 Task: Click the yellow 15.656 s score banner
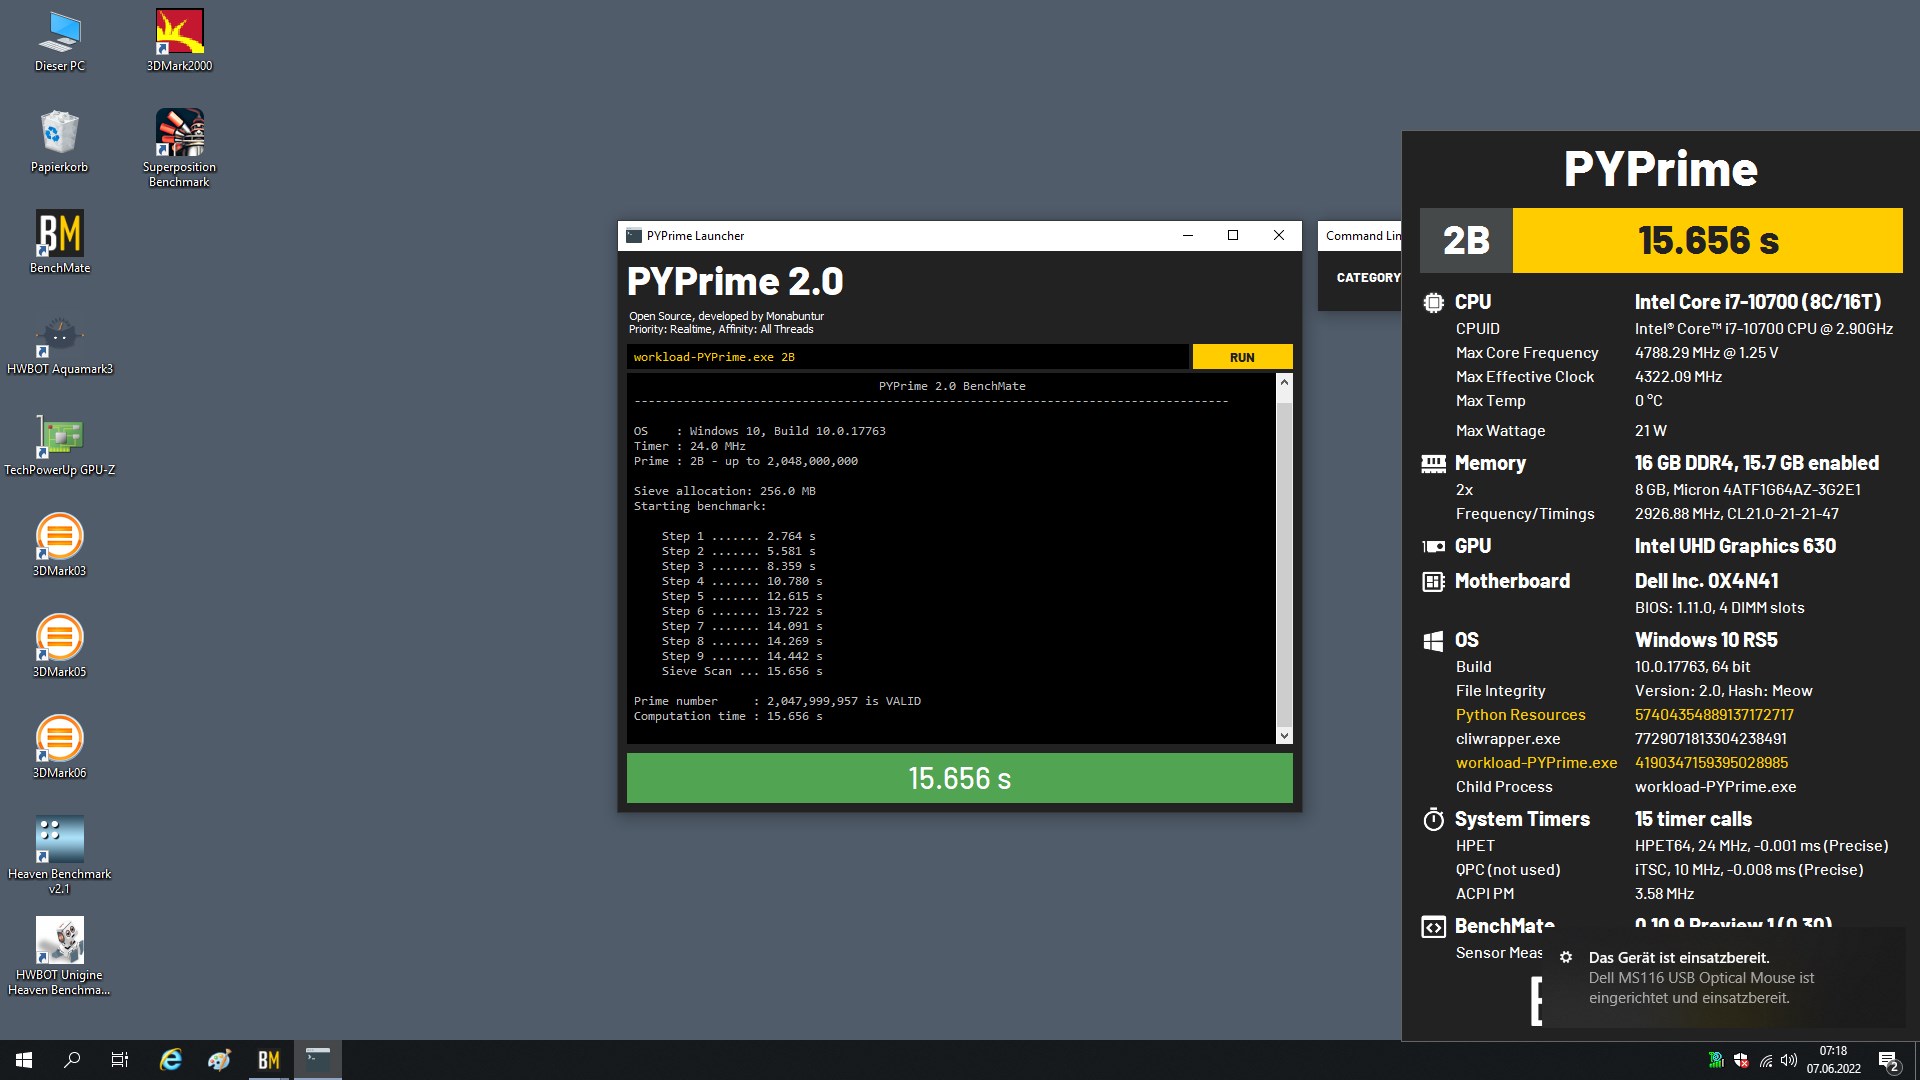(x=1707, y=240)
